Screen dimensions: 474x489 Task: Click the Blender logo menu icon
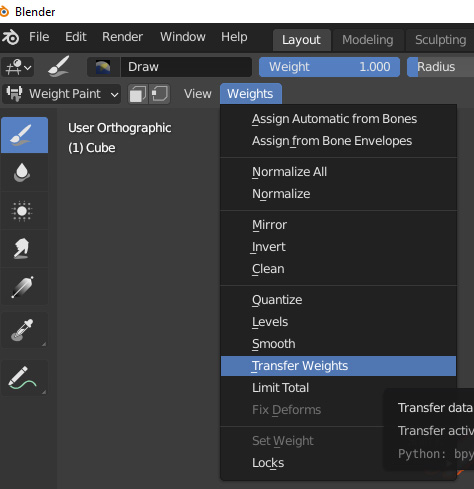11,37
